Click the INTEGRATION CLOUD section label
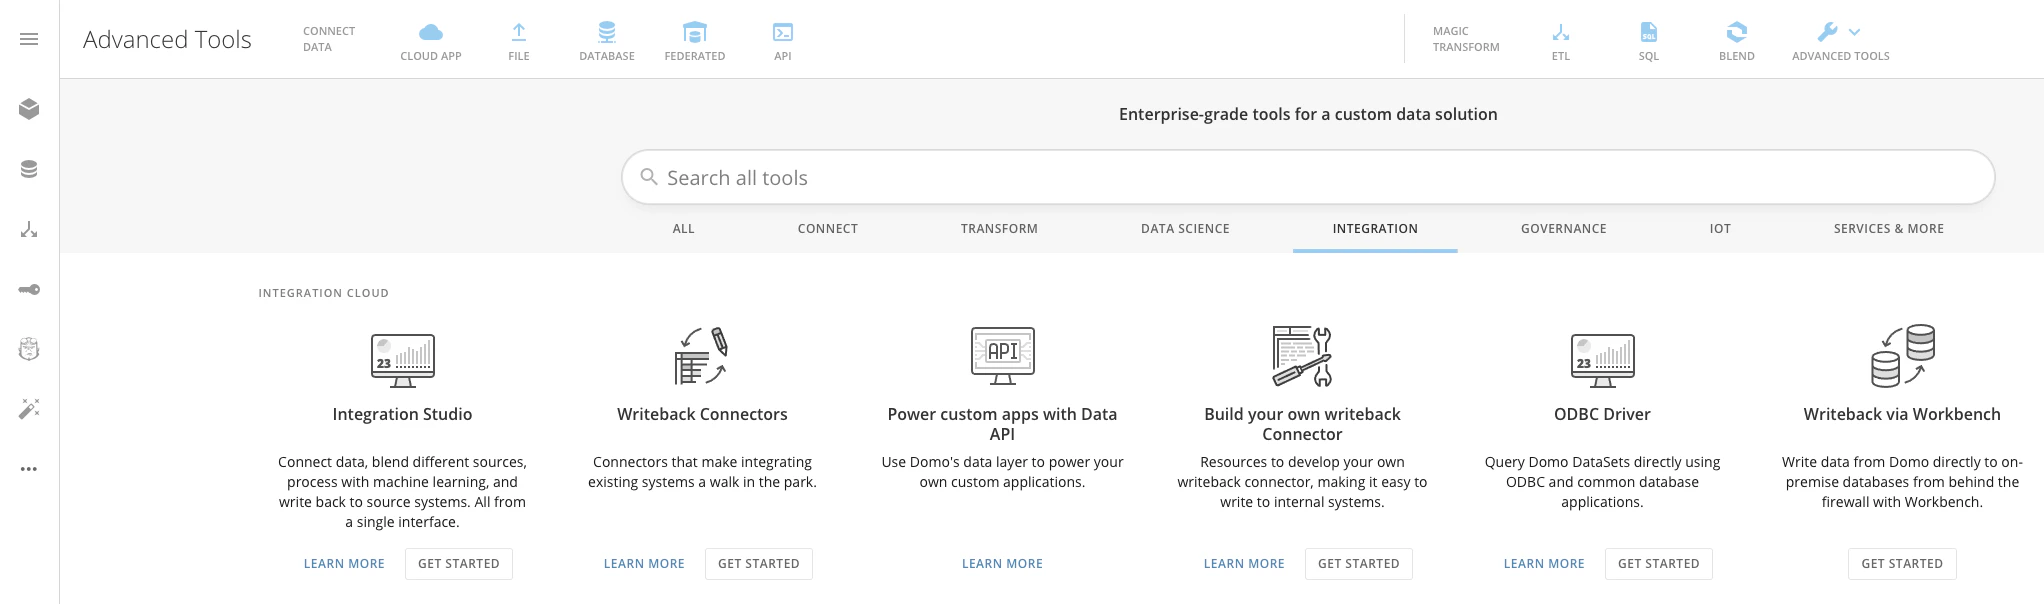2044x604 pixels. pos(324,293)
